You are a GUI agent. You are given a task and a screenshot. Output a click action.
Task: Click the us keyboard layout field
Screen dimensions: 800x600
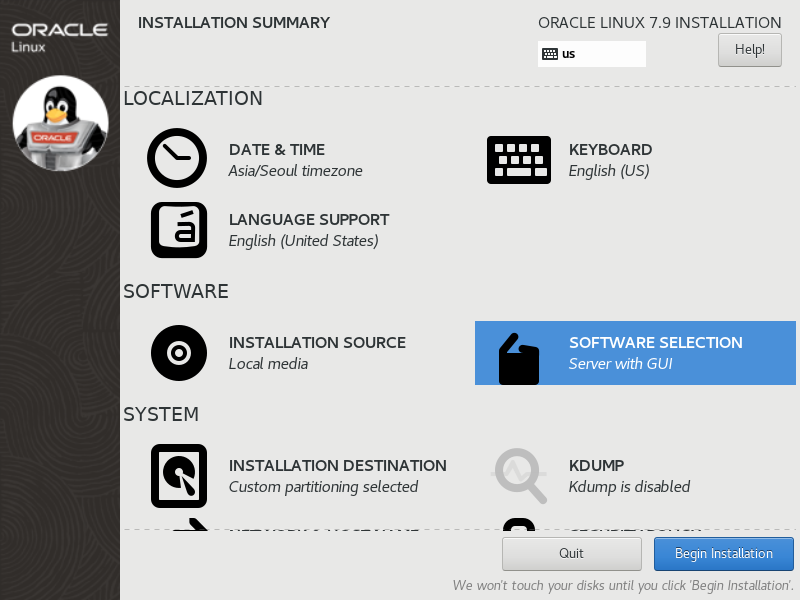(x=592, y=54)
